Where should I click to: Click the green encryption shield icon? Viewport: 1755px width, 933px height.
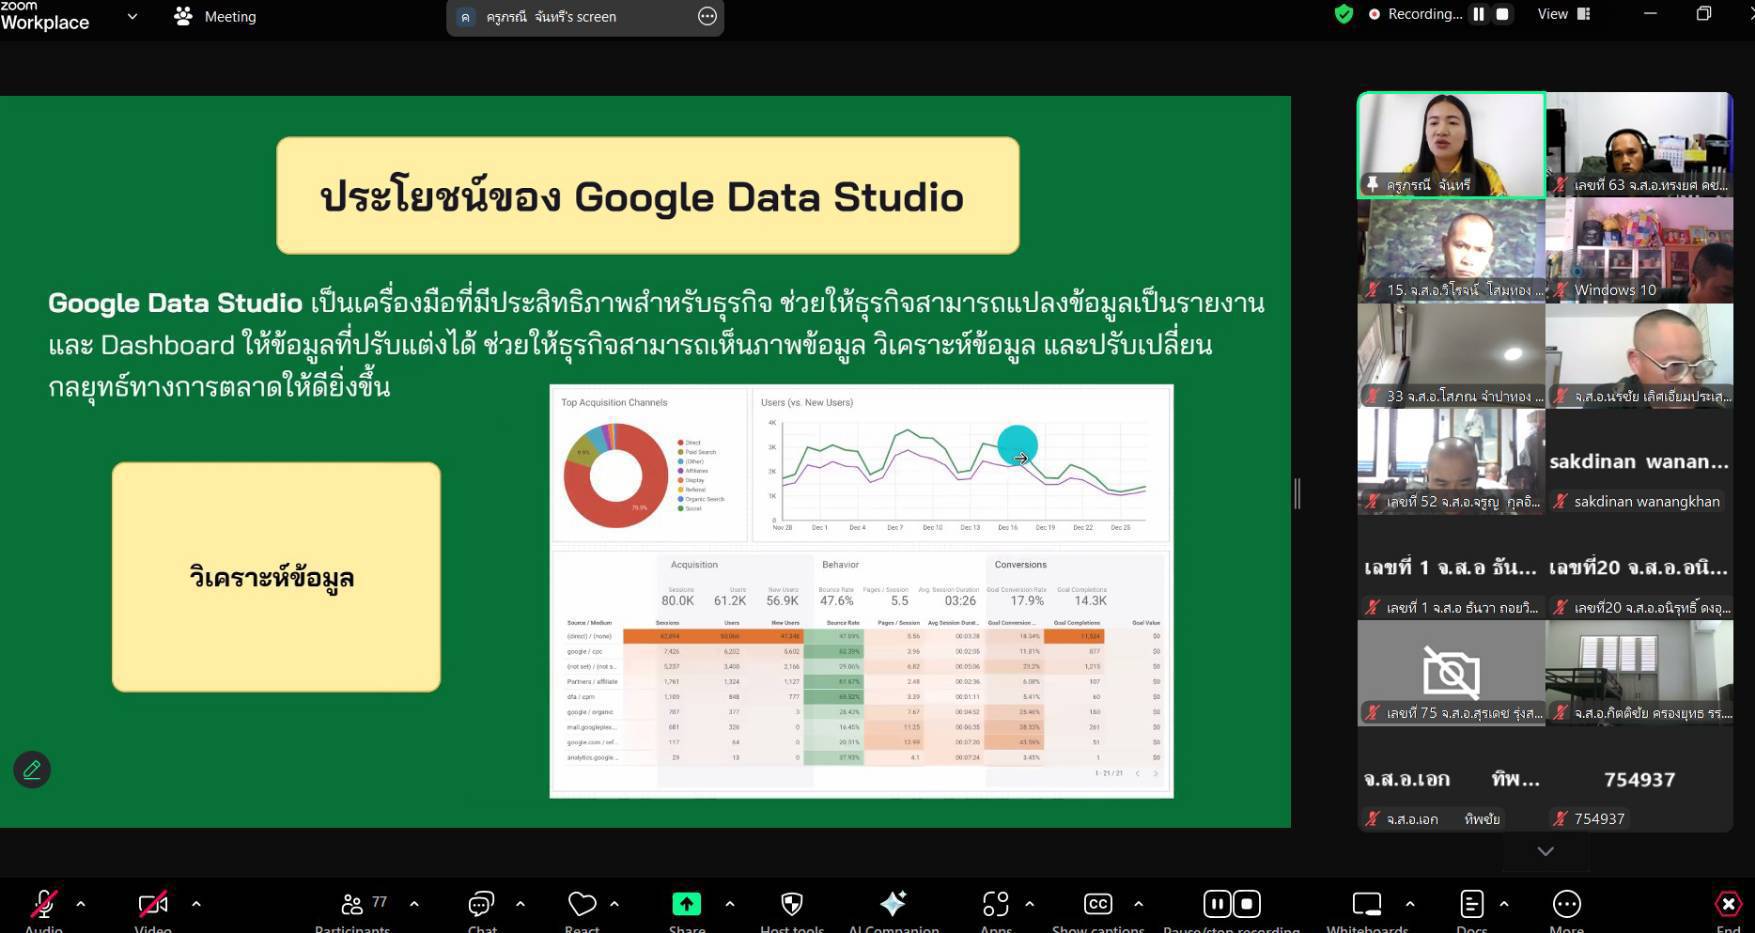(1343, 14)
